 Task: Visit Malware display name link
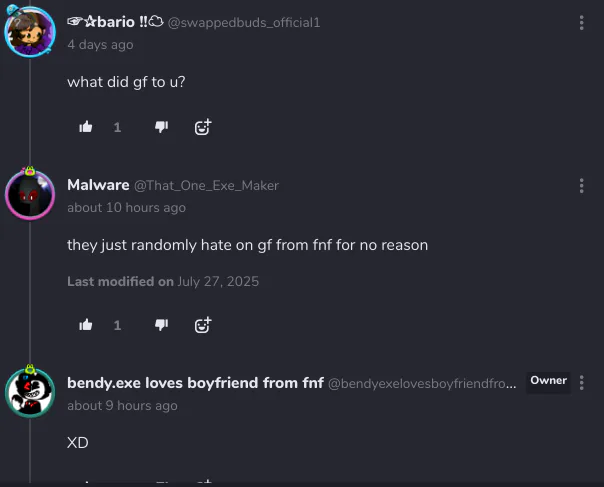(x=98, y=185)
